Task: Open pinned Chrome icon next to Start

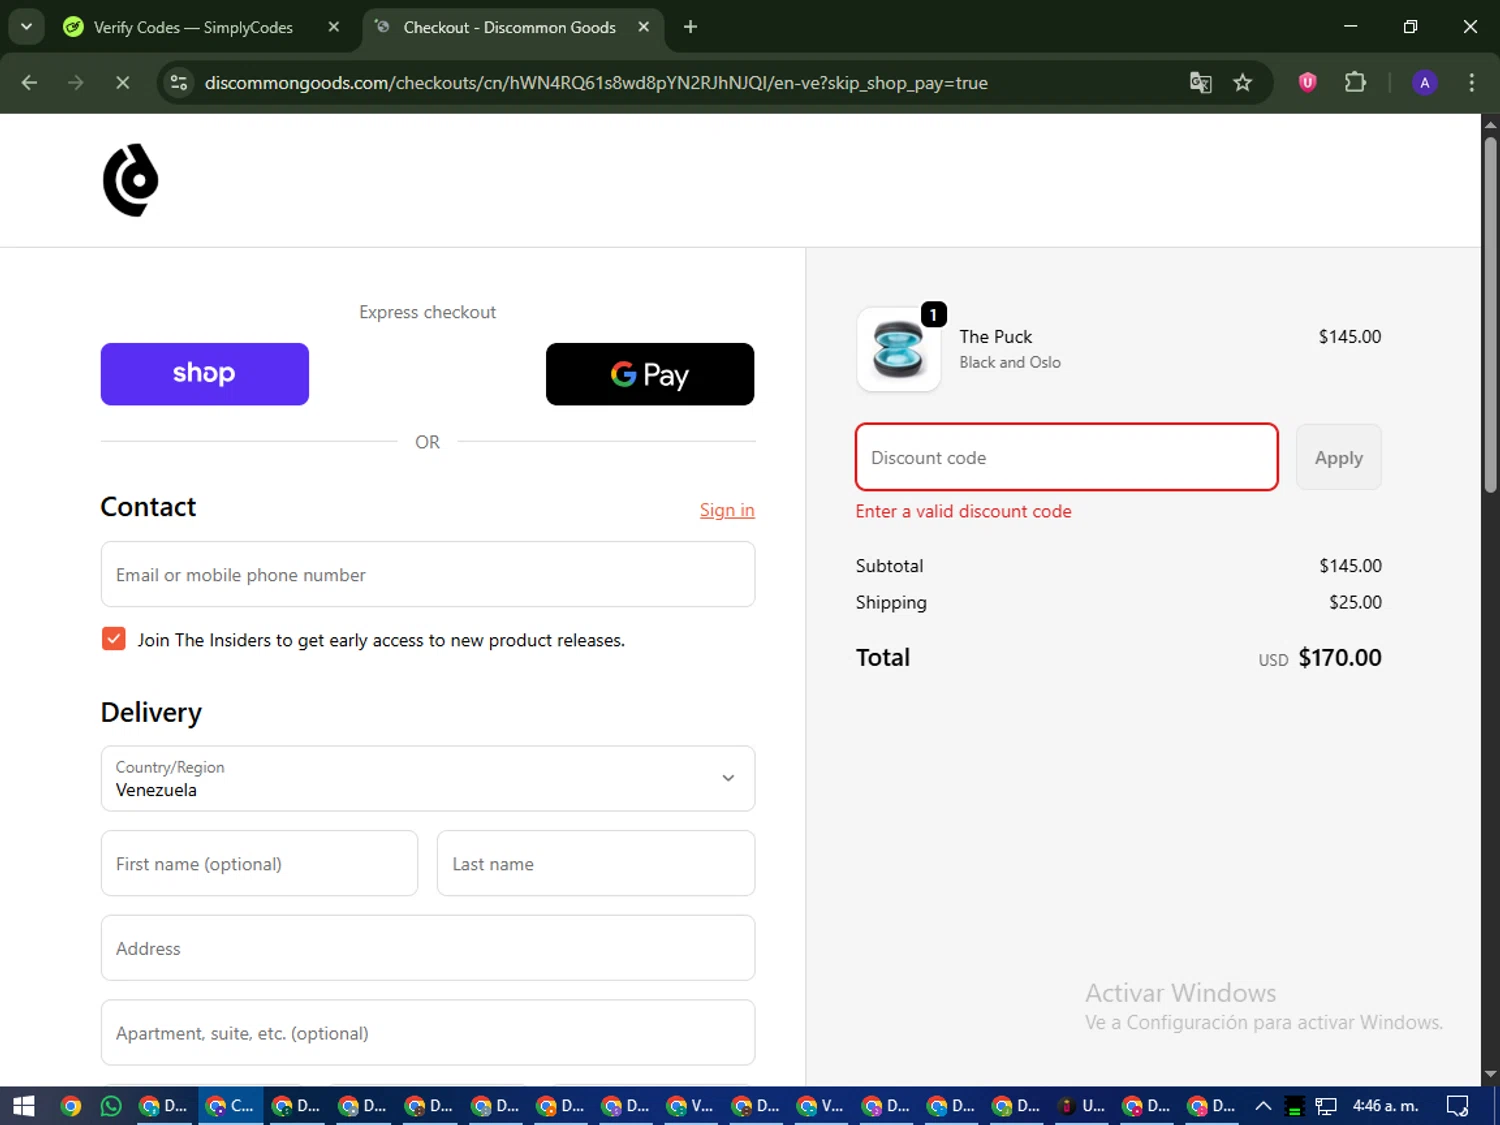Action: pos(70,1106)
